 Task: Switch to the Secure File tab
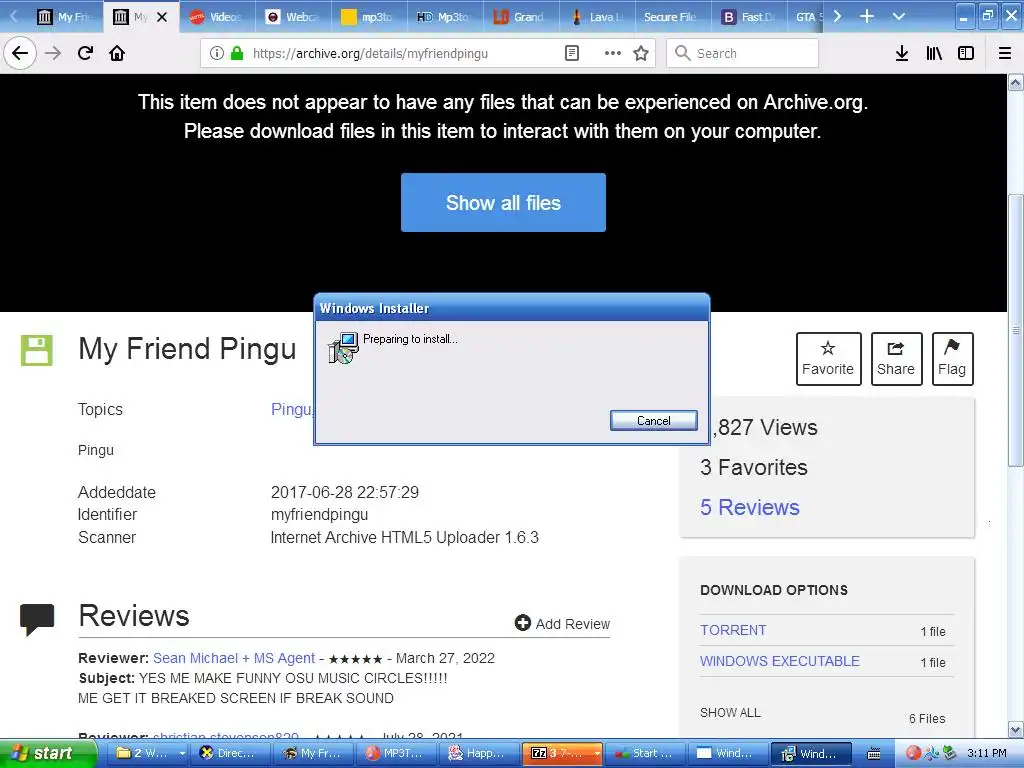point(671,17)
